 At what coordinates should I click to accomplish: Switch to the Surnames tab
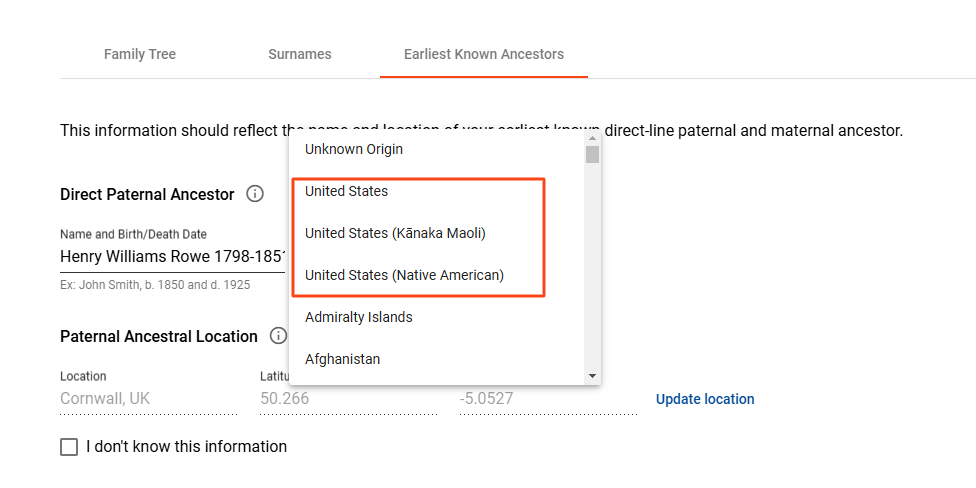[299, 54]
